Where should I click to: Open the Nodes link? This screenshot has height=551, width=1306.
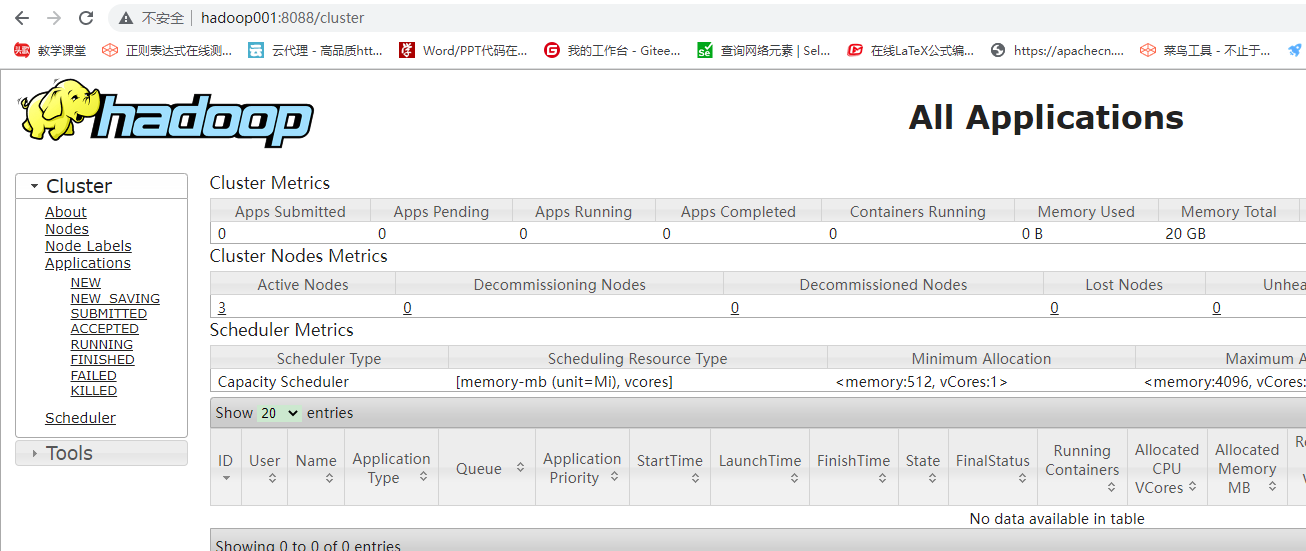[67, 229]
